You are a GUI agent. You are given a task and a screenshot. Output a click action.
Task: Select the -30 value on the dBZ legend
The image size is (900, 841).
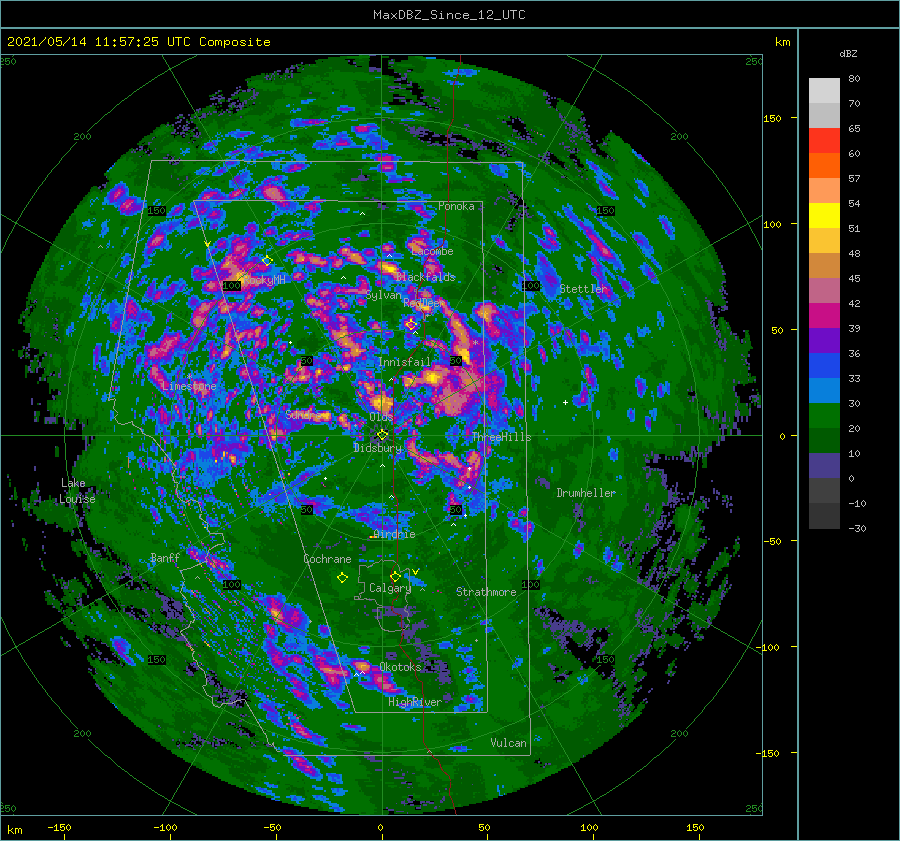click(x=857, y=528)
